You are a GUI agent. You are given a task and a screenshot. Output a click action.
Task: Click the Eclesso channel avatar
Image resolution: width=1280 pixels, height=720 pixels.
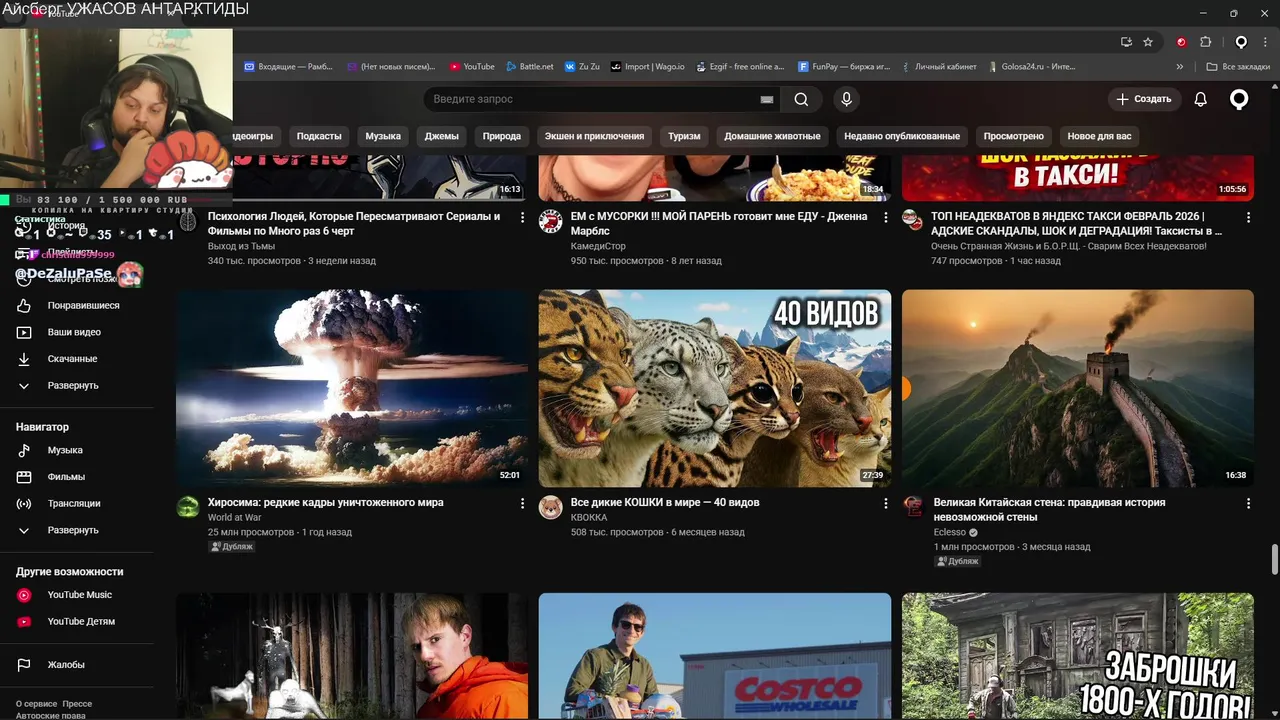[x=913, y=507]
